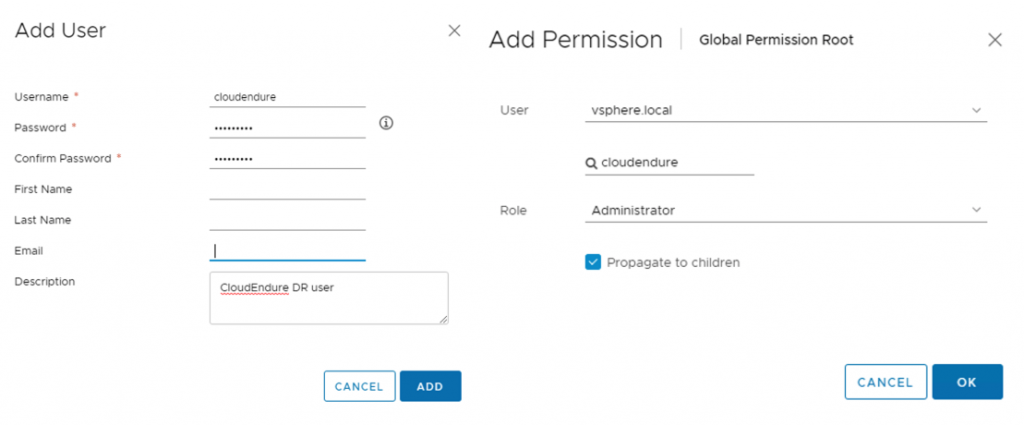
Task: Click the ADD button
Action: coord(430,386)
